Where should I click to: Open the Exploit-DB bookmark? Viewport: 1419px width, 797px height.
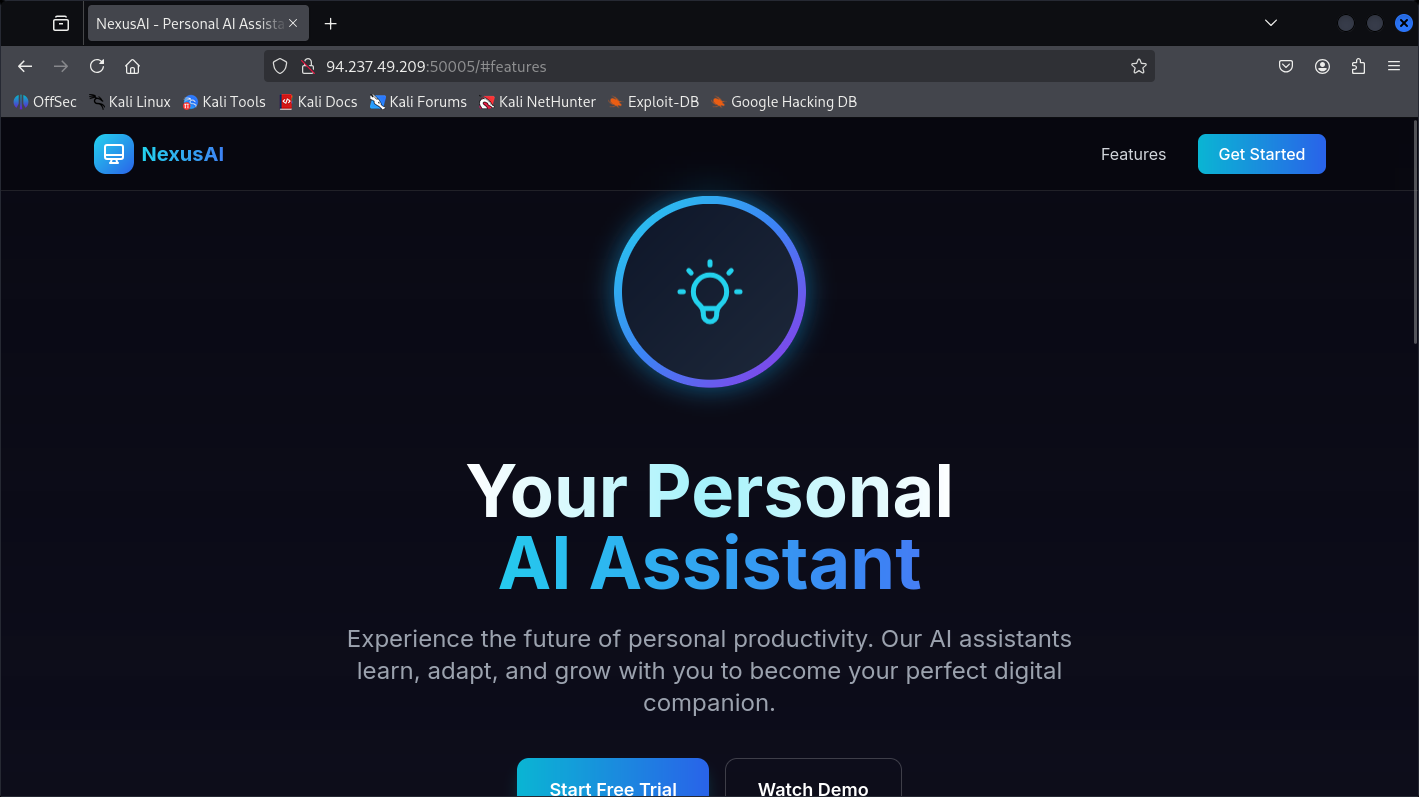coord(653,101)
